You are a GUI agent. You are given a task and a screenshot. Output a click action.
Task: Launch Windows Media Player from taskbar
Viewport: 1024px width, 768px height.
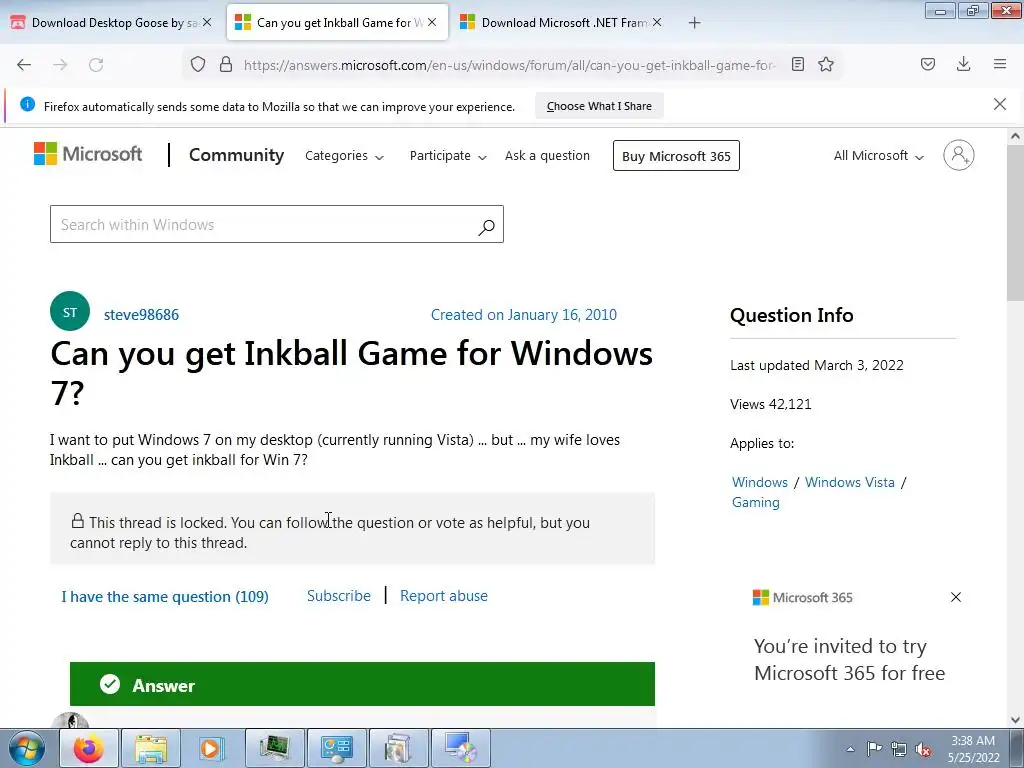[211, 748]
